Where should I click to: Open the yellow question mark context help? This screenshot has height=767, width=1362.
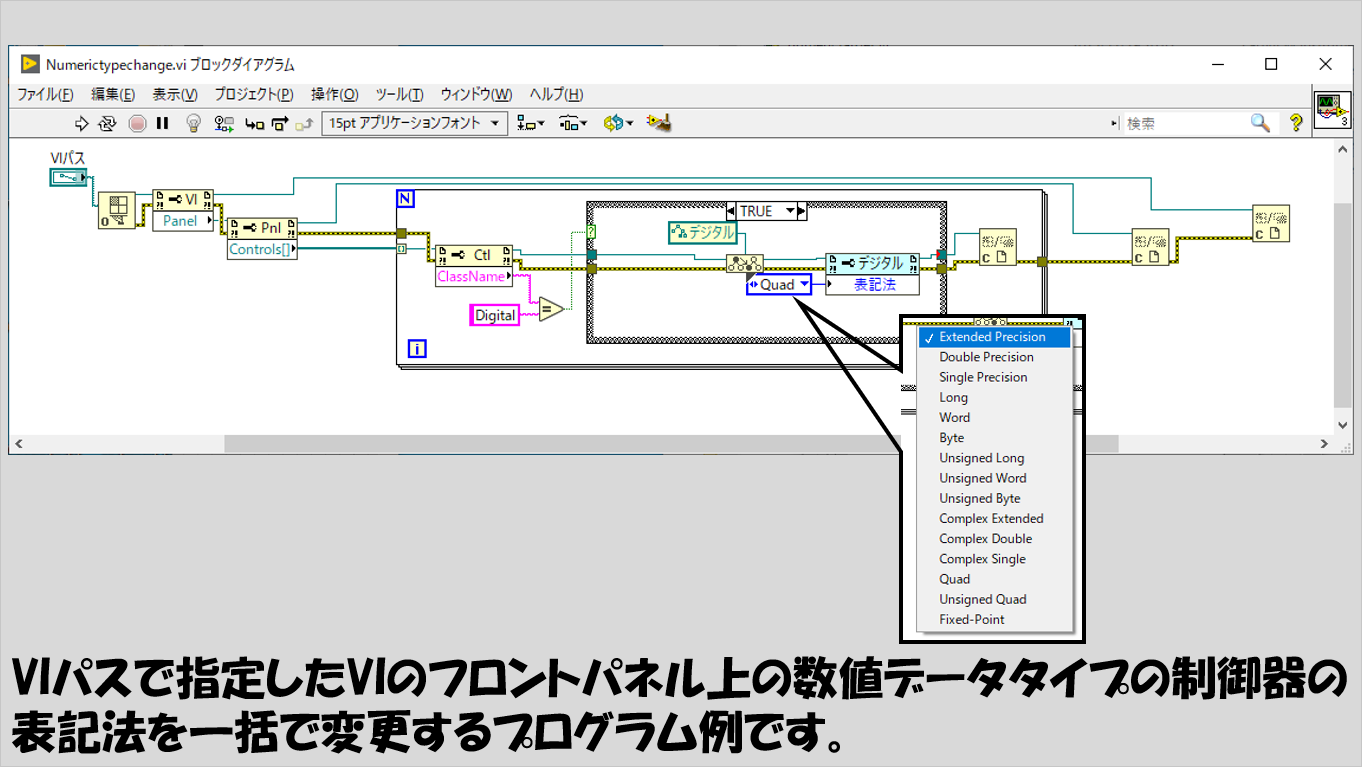pos(1296,123)
